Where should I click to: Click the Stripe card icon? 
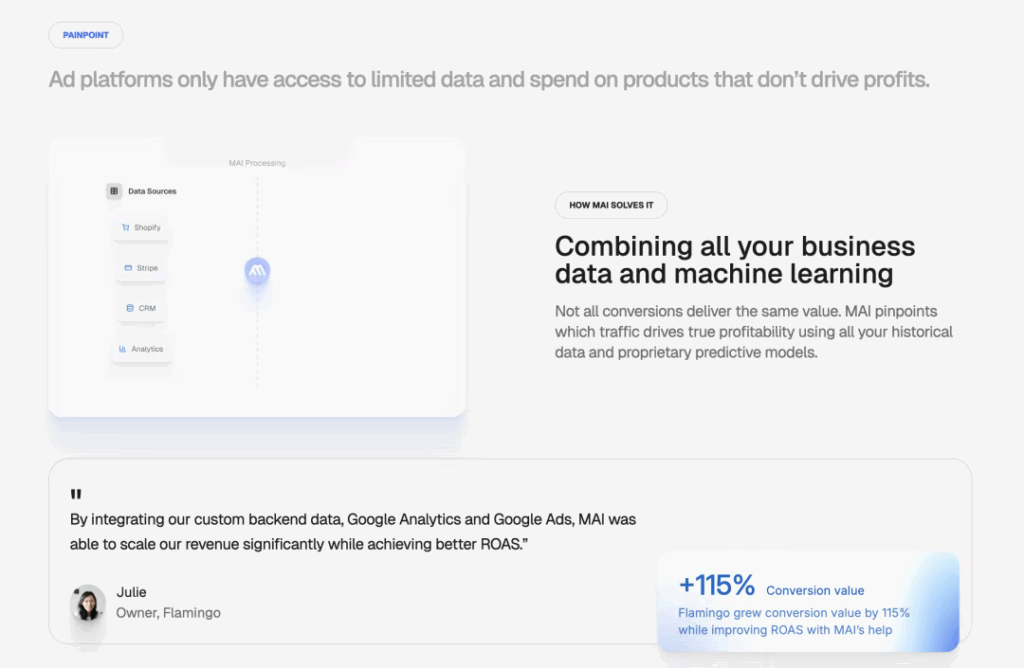(128, 268)
